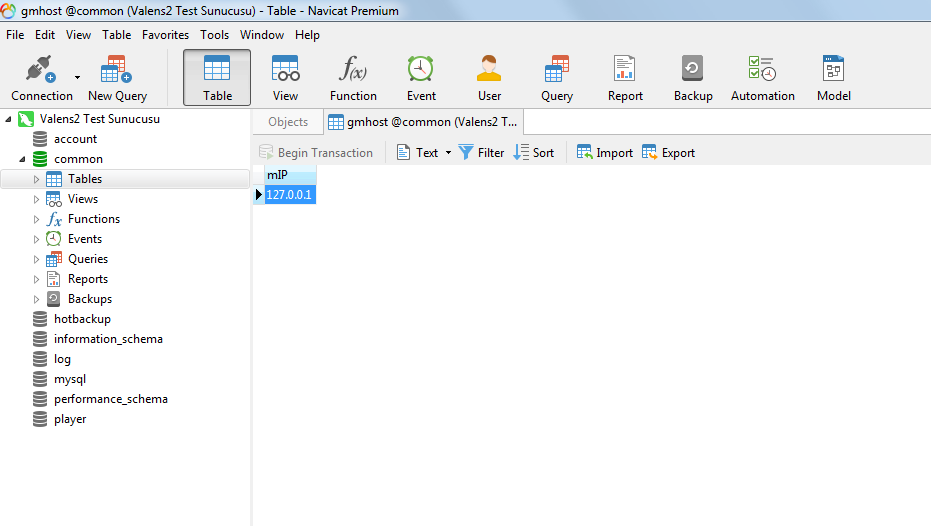Screen dimensions: 931x526
Task: Open the Event toolbar button
Action: click(421, 78)
